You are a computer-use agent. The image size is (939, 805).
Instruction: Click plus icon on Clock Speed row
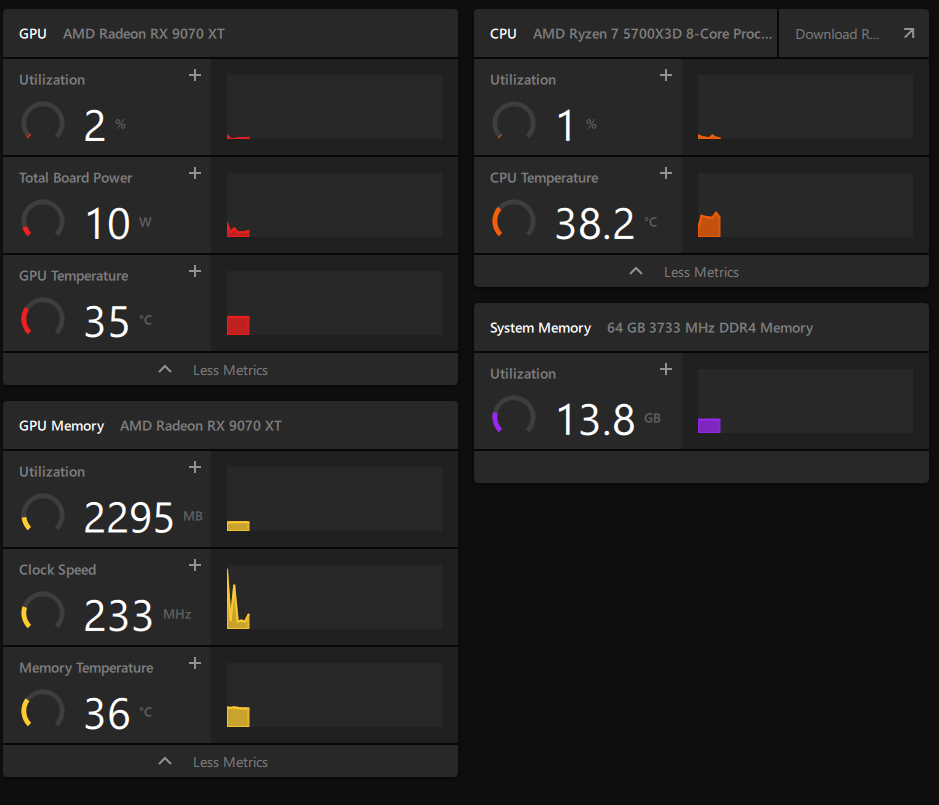click(195, 565)
